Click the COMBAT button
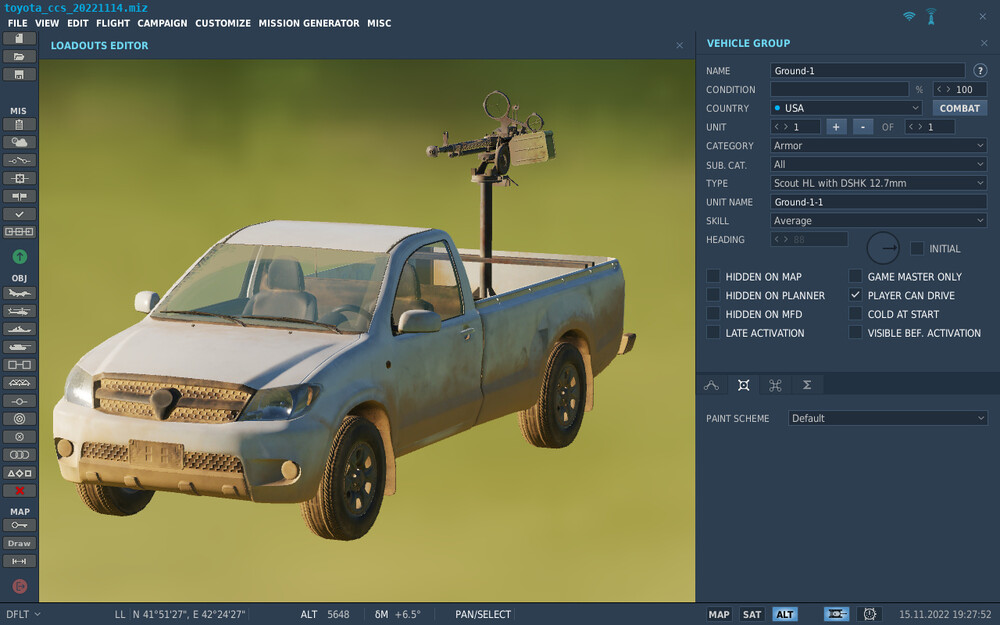Screen dimensions: 1000x625 point(959,108)
